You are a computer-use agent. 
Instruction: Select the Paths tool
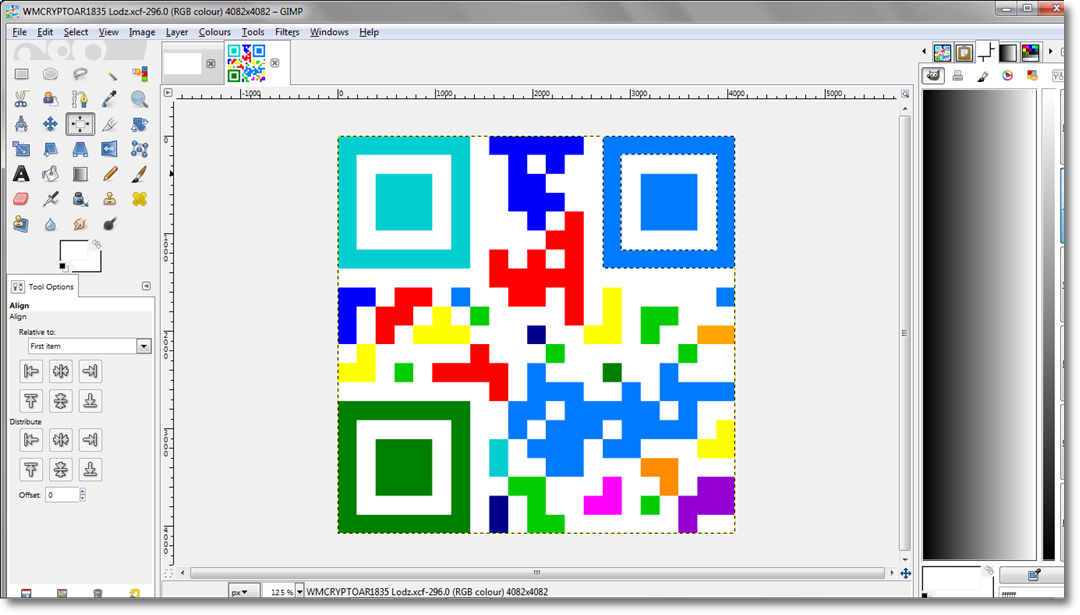coord(80,99)
